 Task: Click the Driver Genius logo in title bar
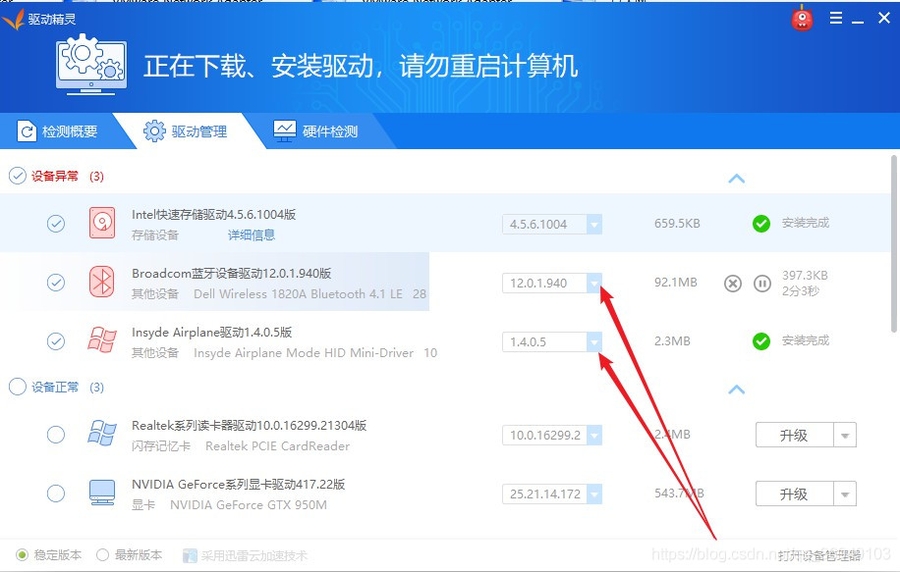point(13,19)
